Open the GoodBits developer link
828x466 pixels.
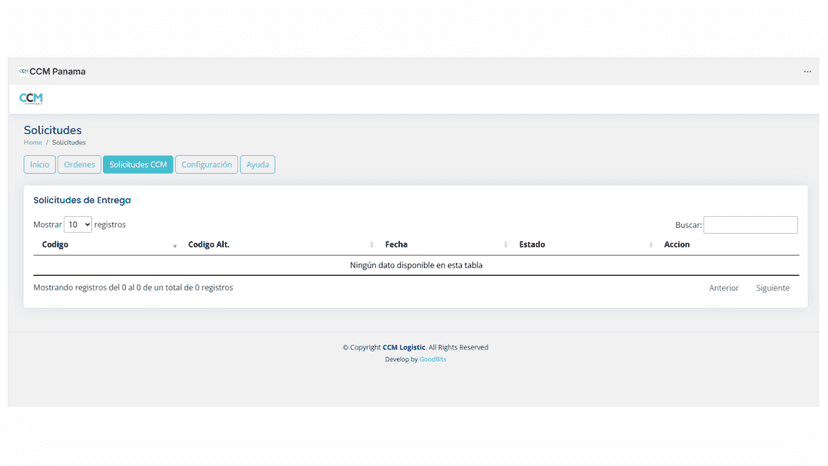point(432,359)
